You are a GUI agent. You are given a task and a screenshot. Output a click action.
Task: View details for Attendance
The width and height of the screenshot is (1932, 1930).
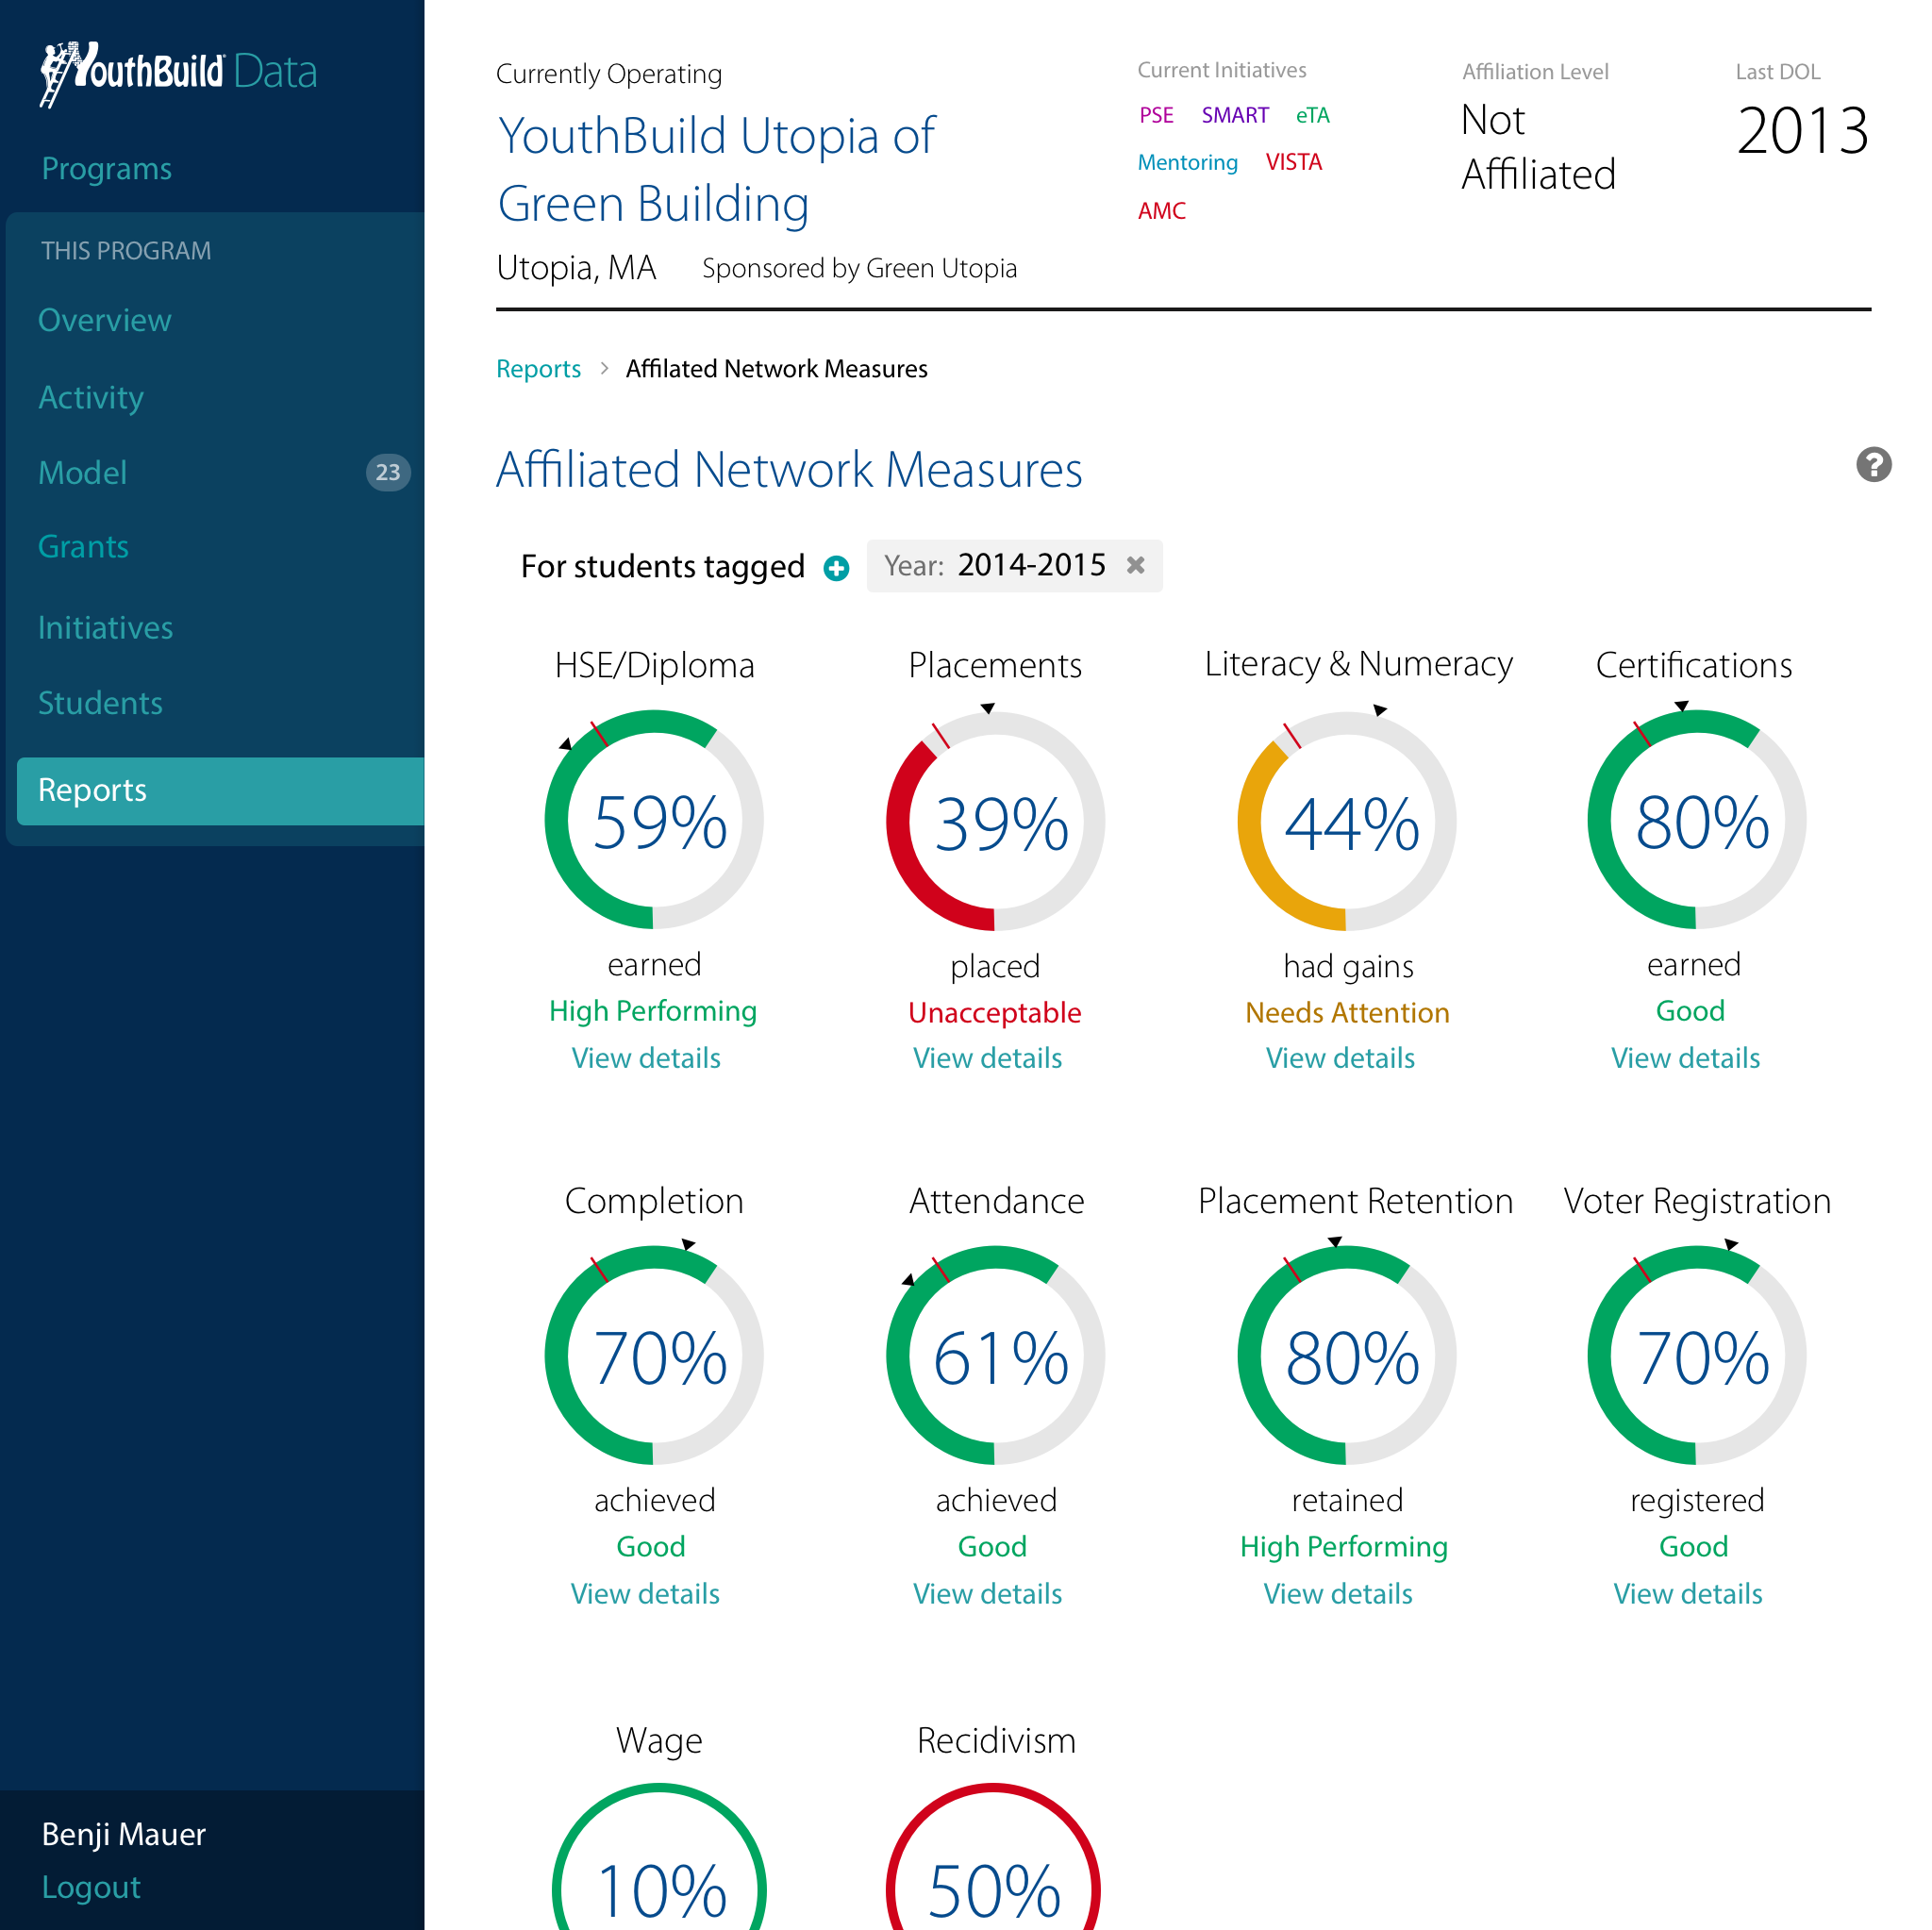pos(988,1594)
